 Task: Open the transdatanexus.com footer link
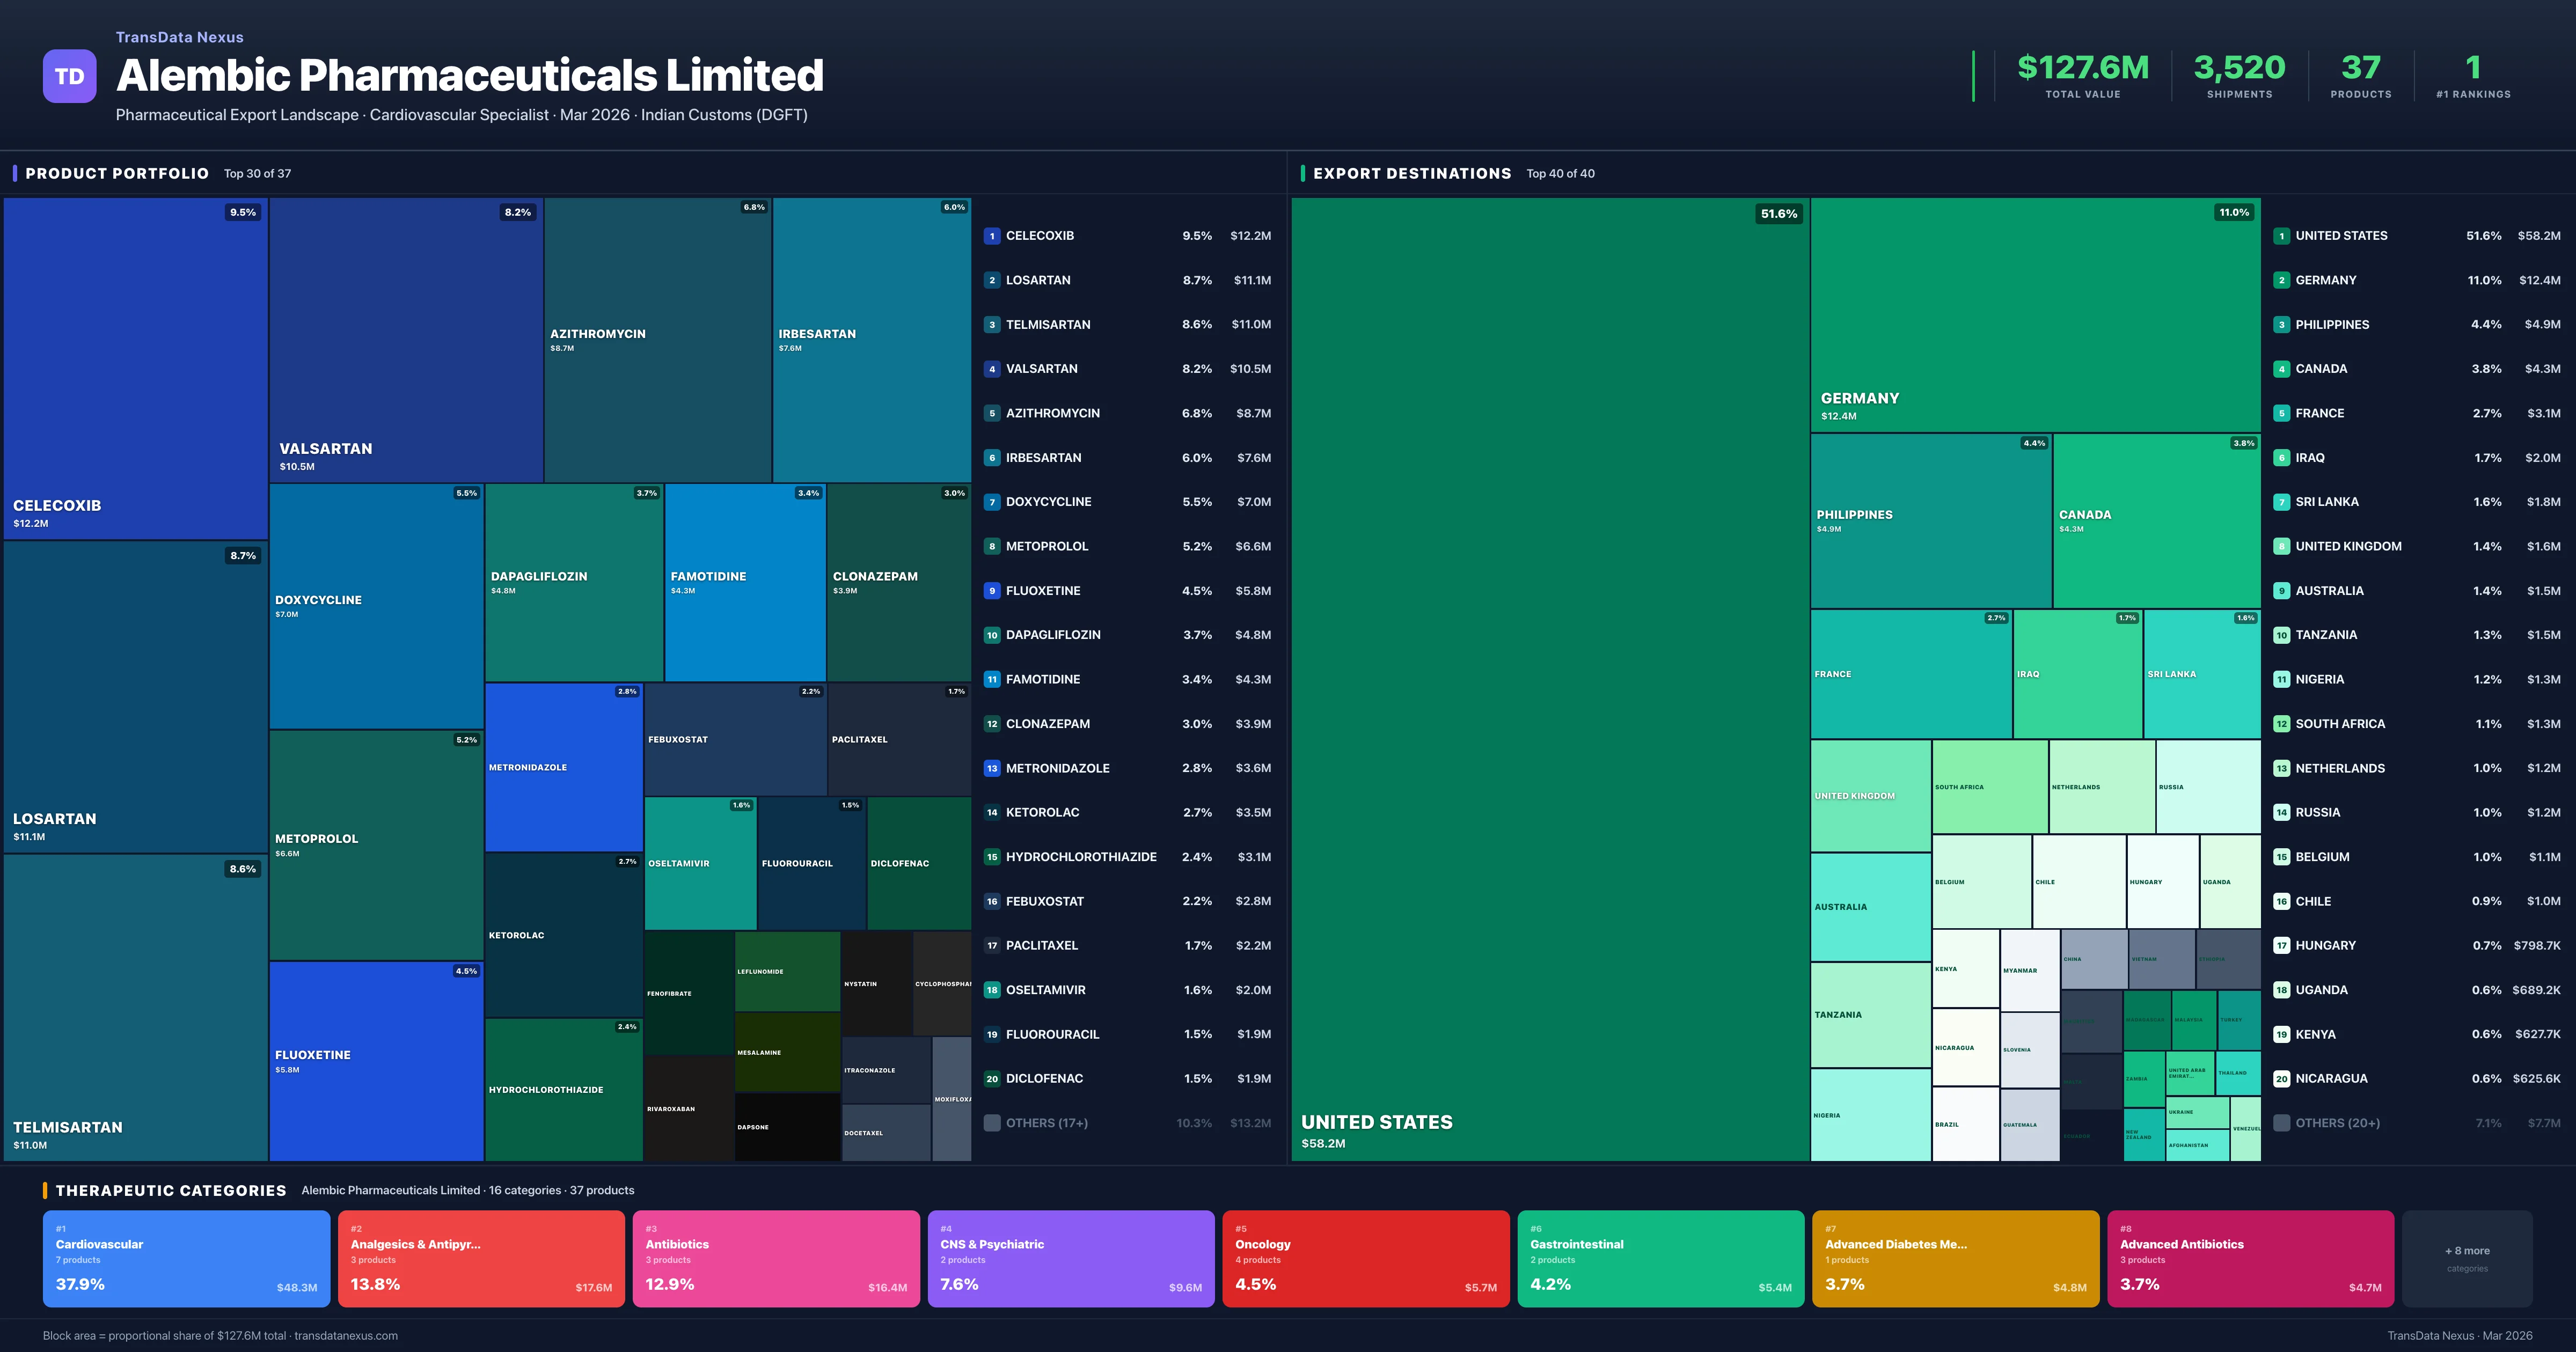(x=347, y=1335)
